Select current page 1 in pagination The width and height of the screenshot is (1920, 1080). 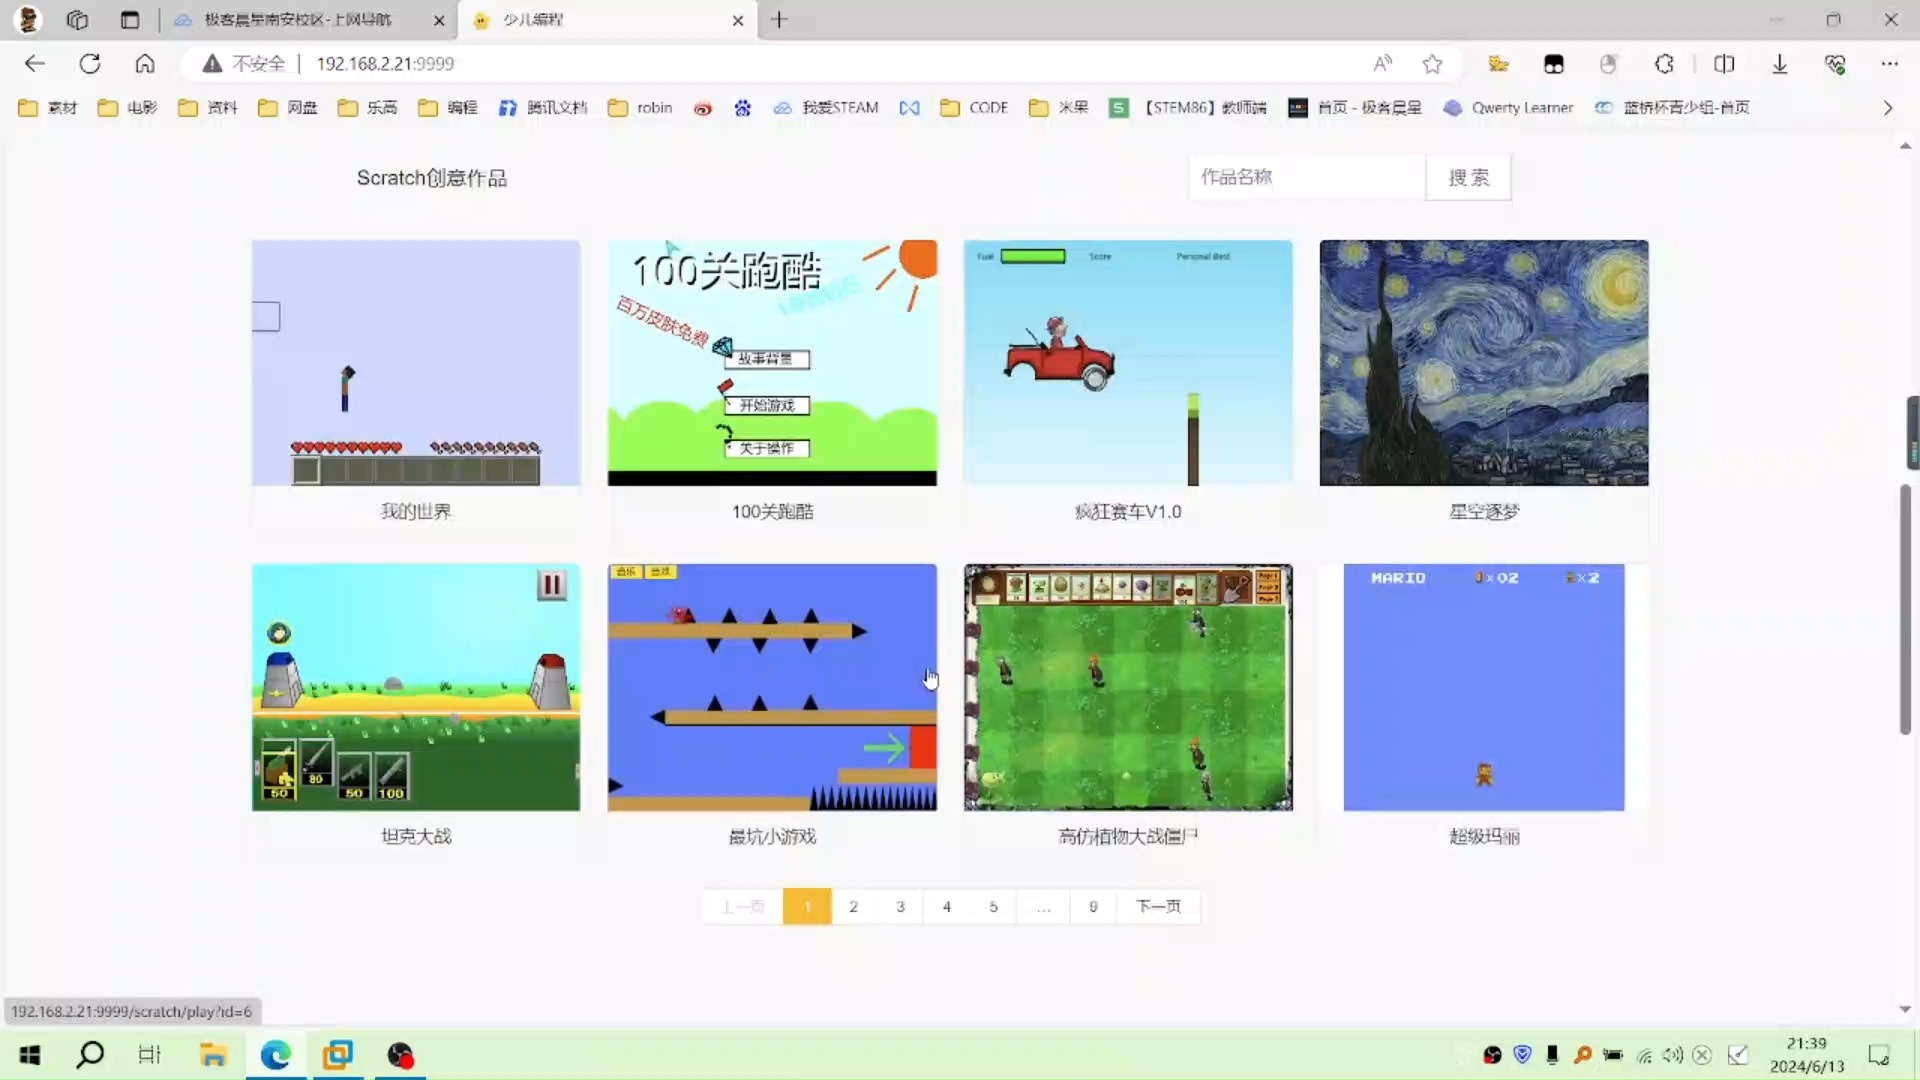coord(807,906)
